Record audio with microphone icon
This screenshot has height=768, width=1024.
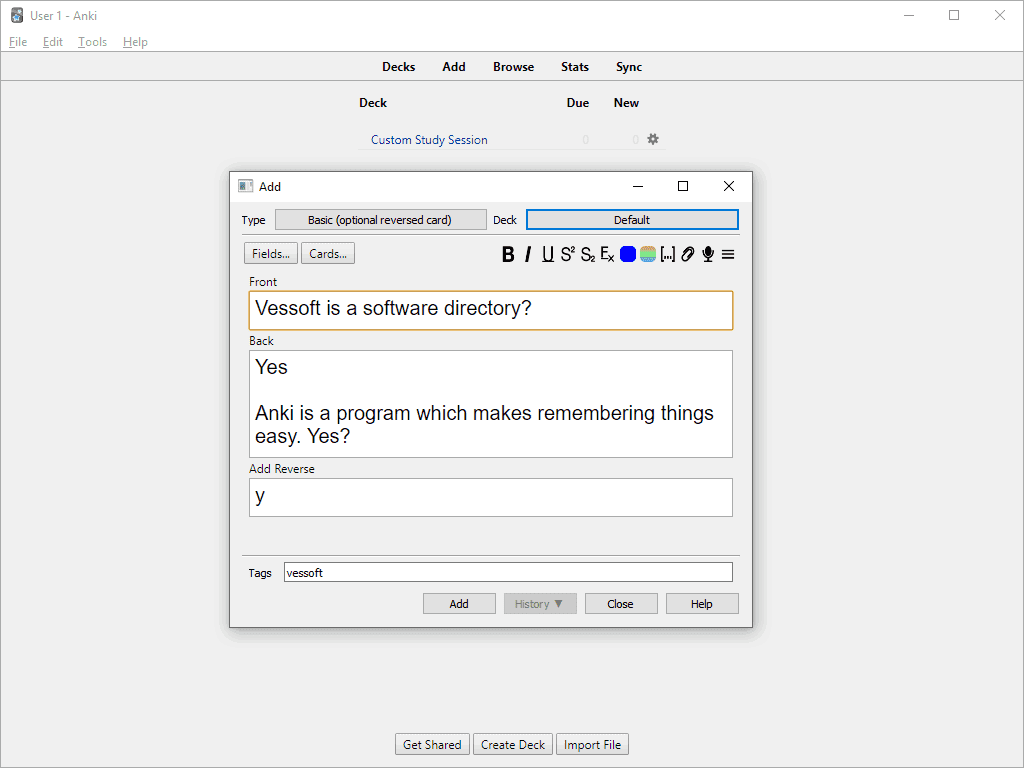pyautogui.click(x=708, y=254)
